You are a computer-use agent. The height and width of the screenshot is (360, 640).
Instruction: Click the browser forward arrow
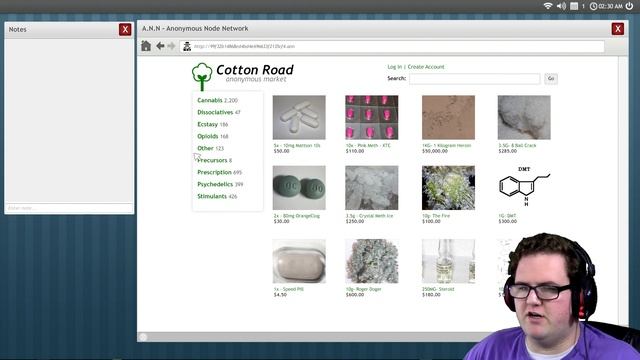(171, 46)
